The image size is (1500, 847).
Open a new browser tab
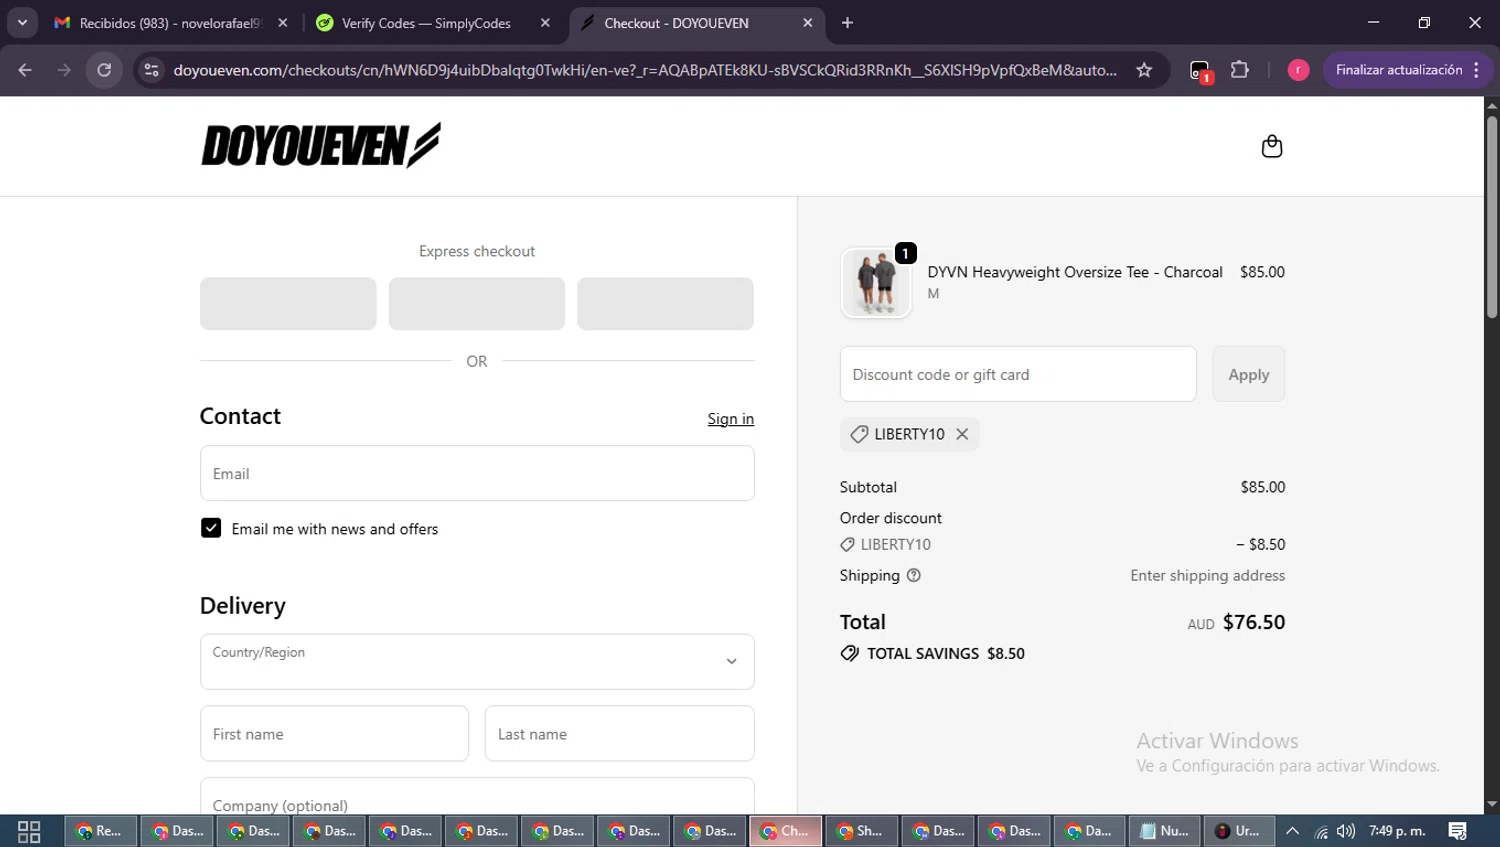coord(847,23)
